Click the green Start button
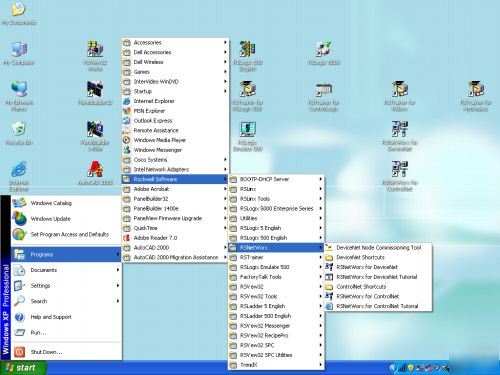Image resolution: width=500 pixels, height=375 pixels. [x=23, y=368]
